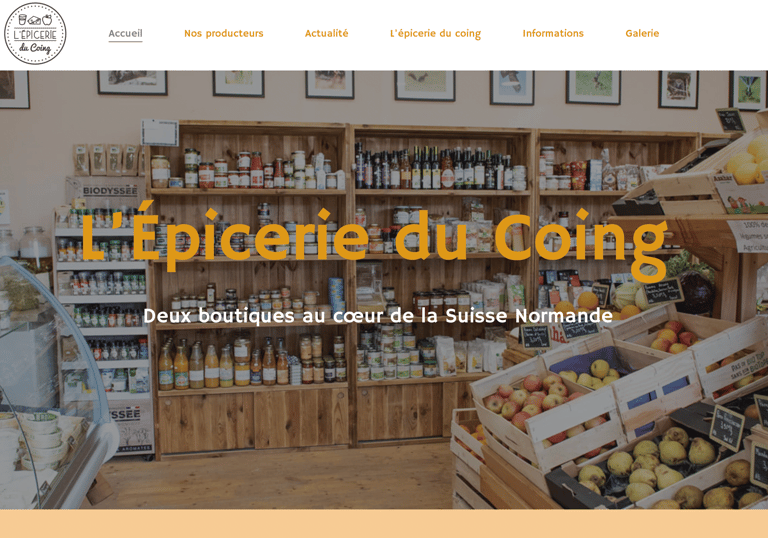Click the L'Épicerie du Coing round logo
Screen dimensions: 768x538
click(35, 34)
